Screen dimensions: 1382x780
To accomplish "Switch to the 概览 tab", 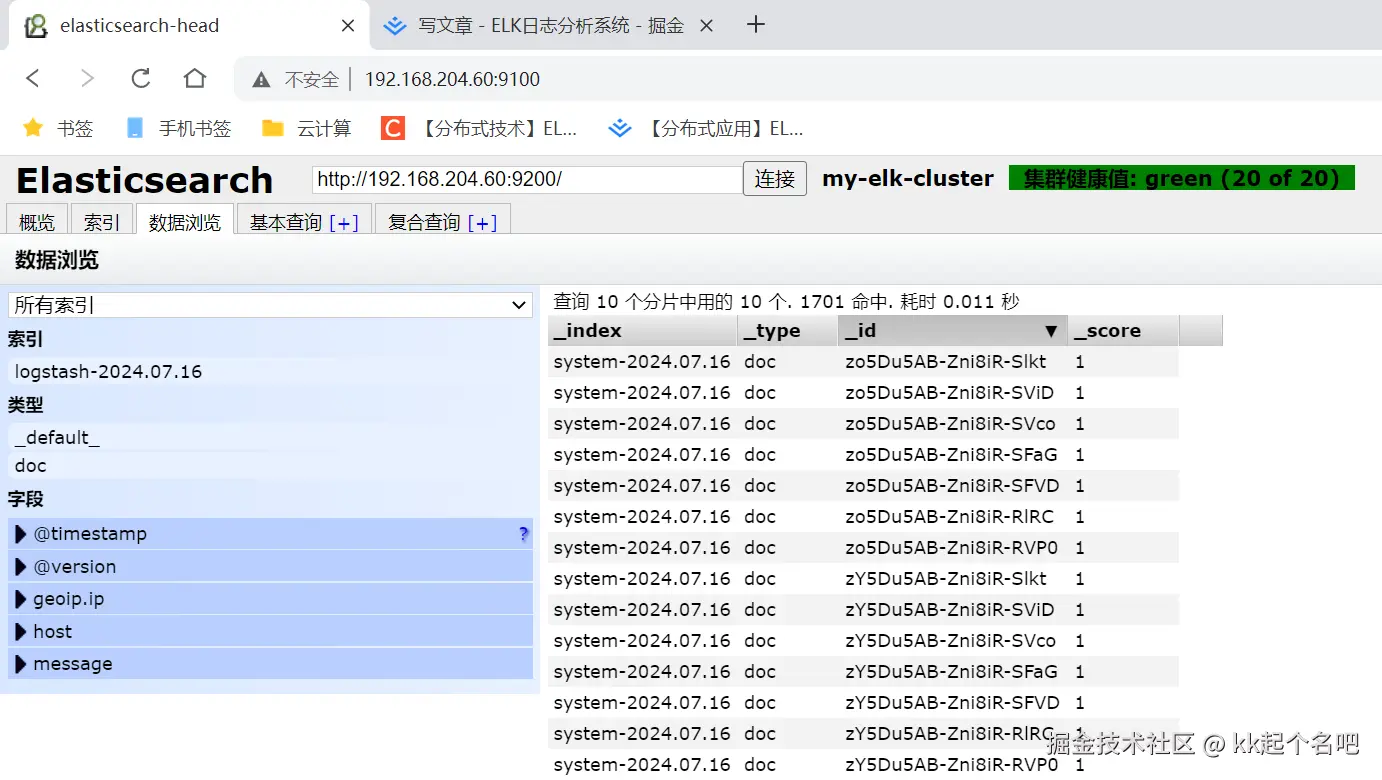I will (x=36, y=222).
